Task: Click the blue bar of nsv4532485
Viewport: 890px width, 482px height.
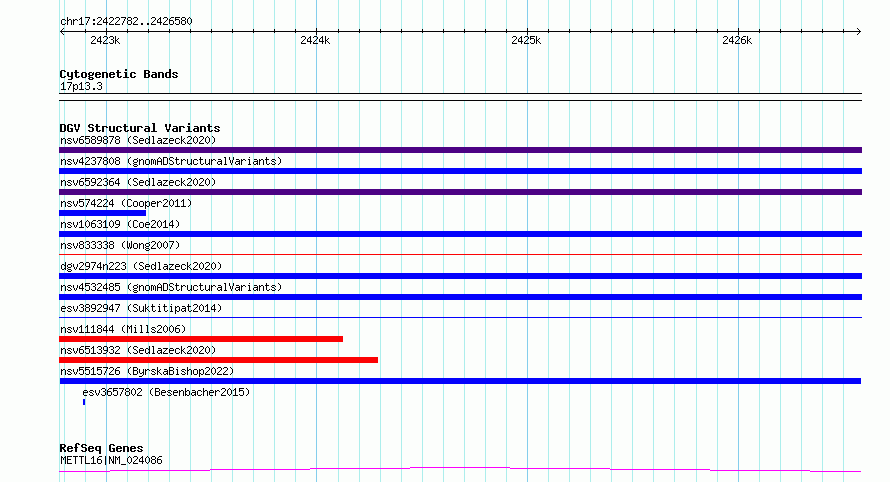Action: tap(460, 297)
